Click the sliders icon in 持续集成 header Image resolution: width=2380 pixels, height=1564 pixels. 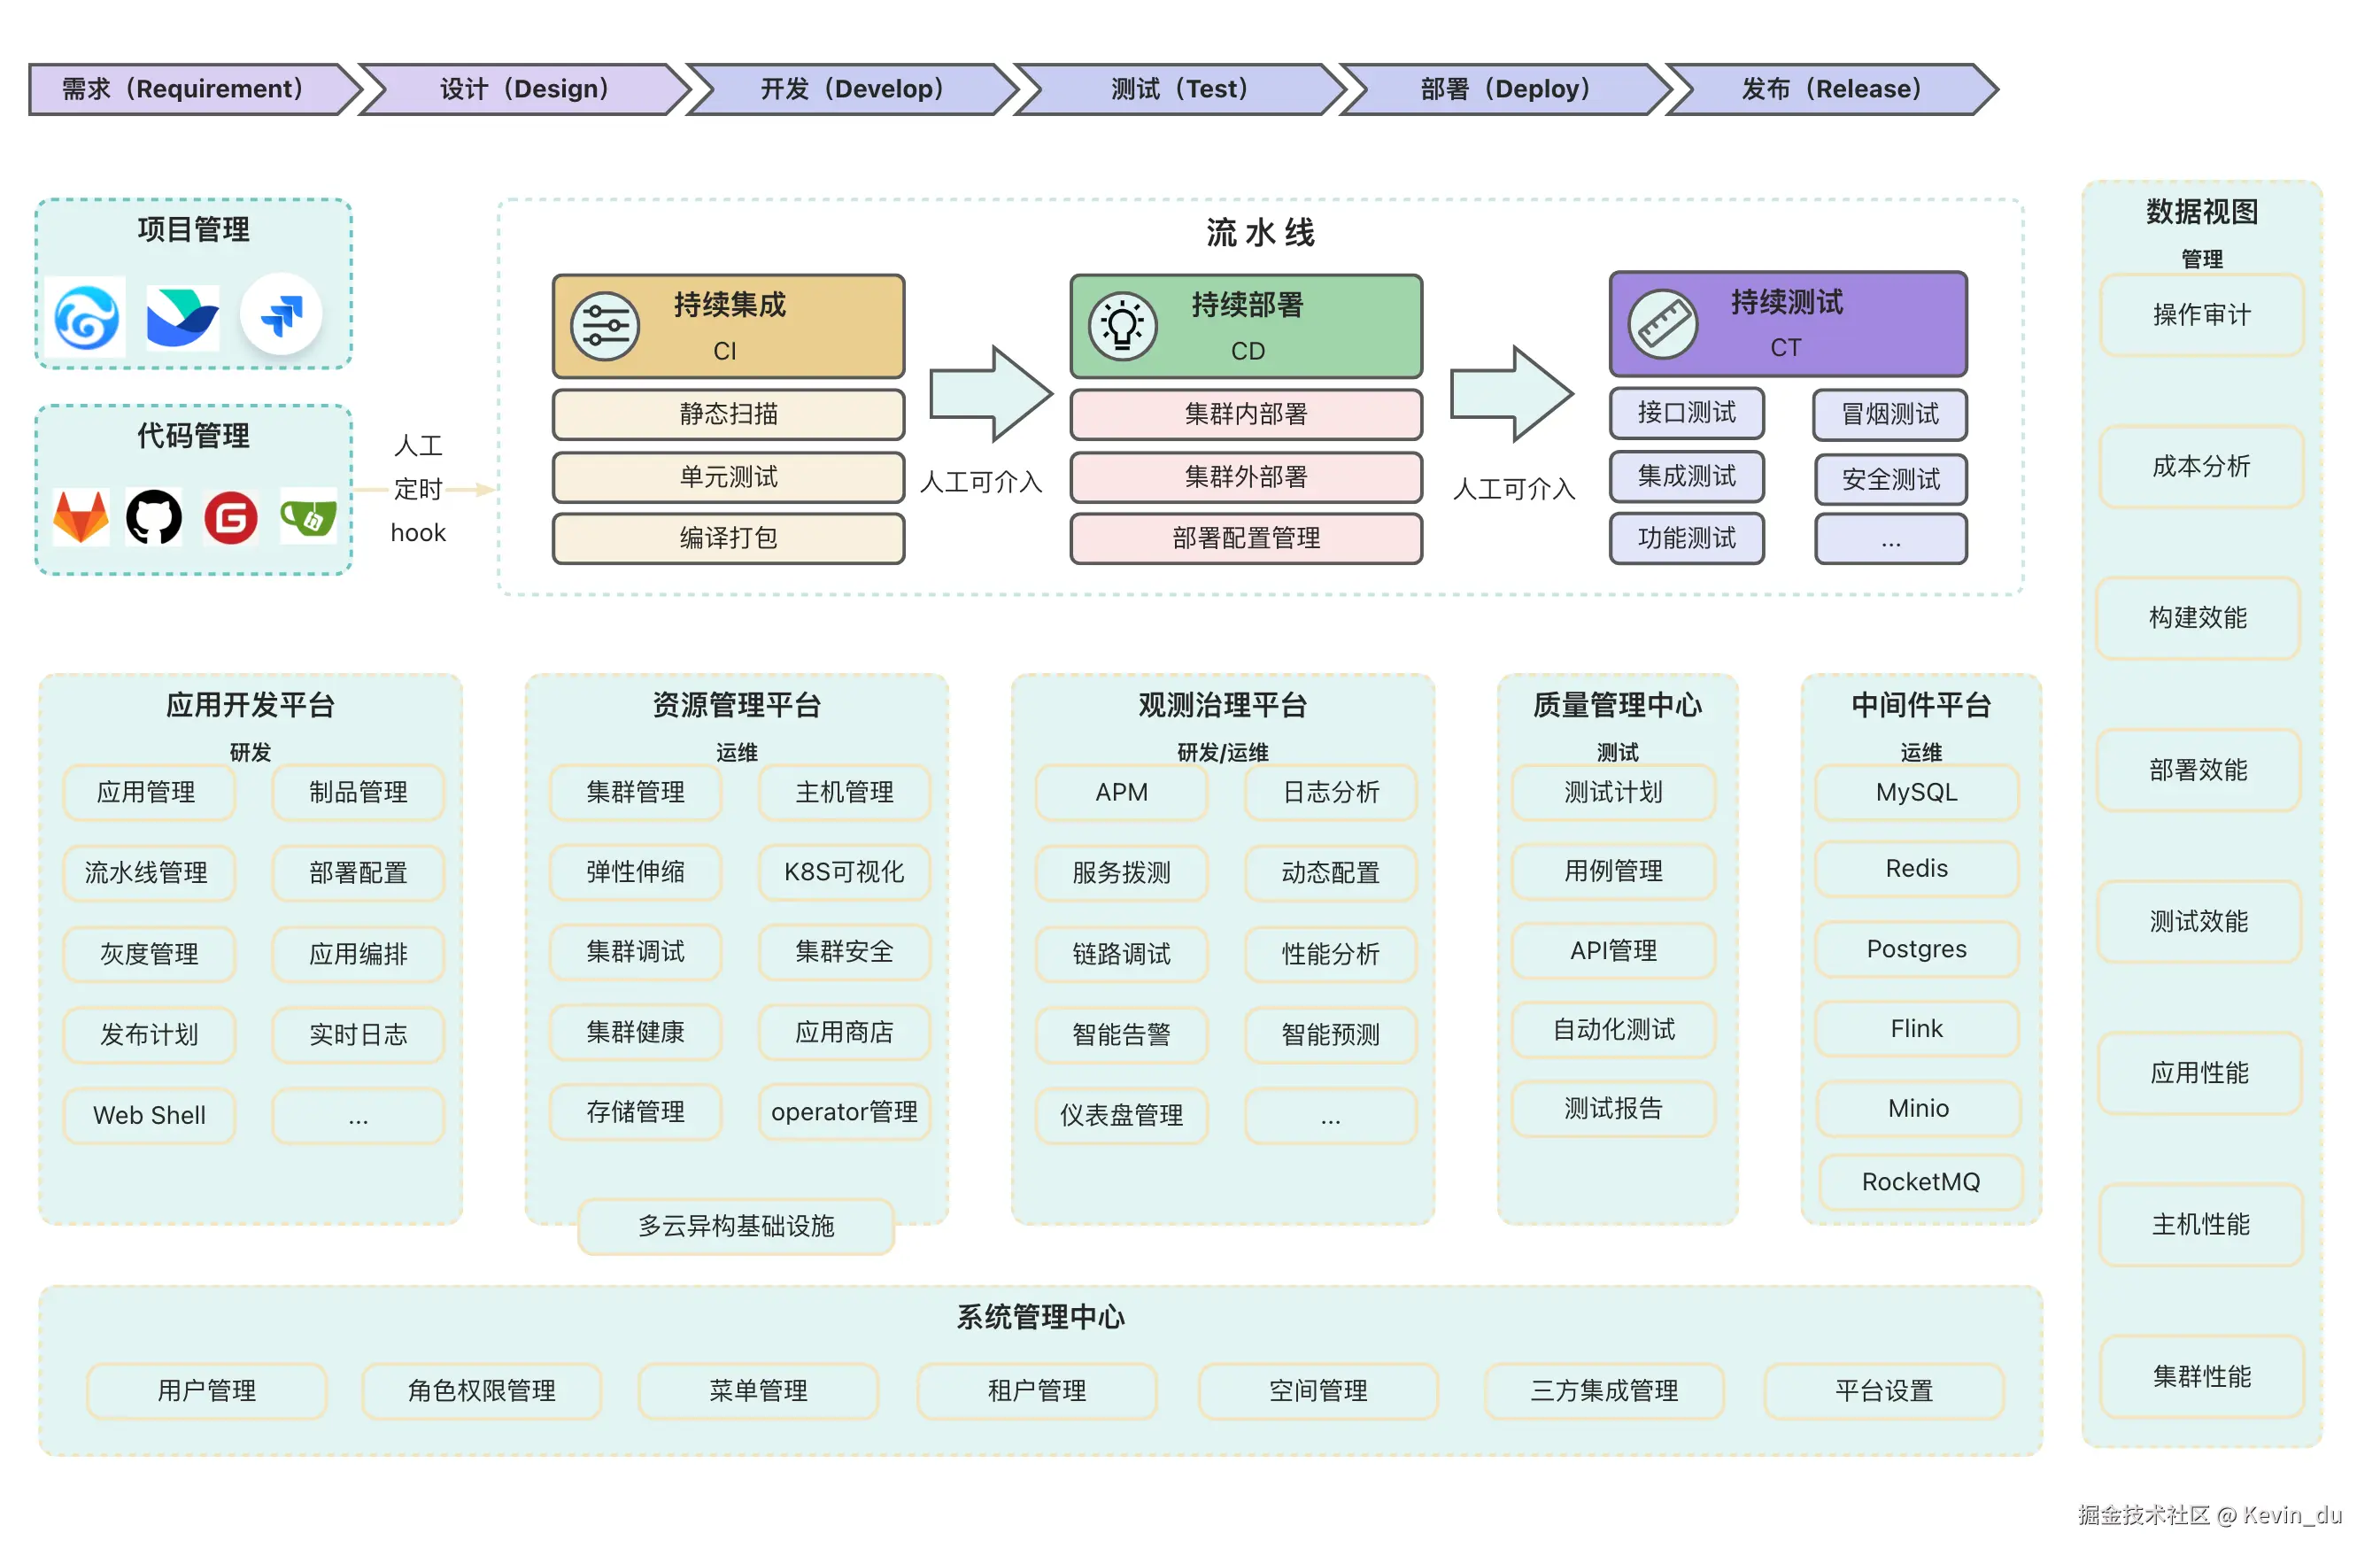[605, 326]
